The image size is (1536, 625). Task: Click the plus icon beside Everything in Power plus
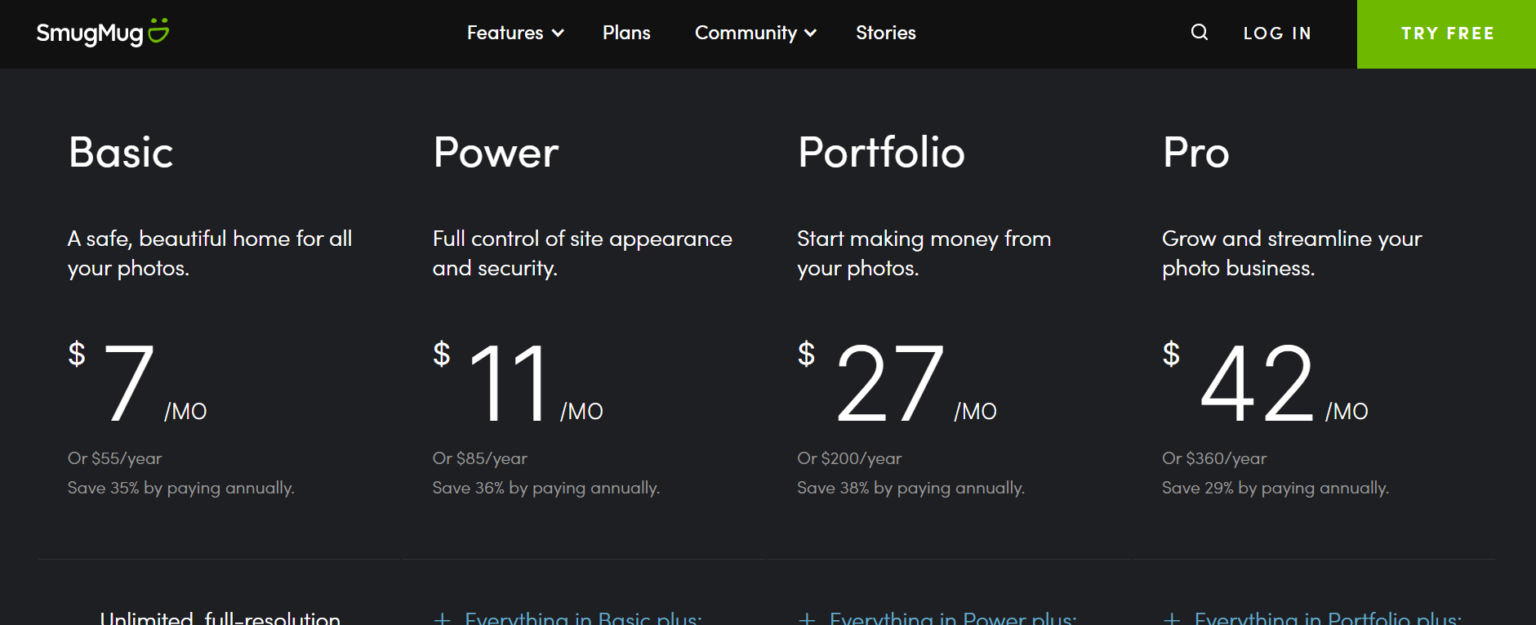point(807,619)
